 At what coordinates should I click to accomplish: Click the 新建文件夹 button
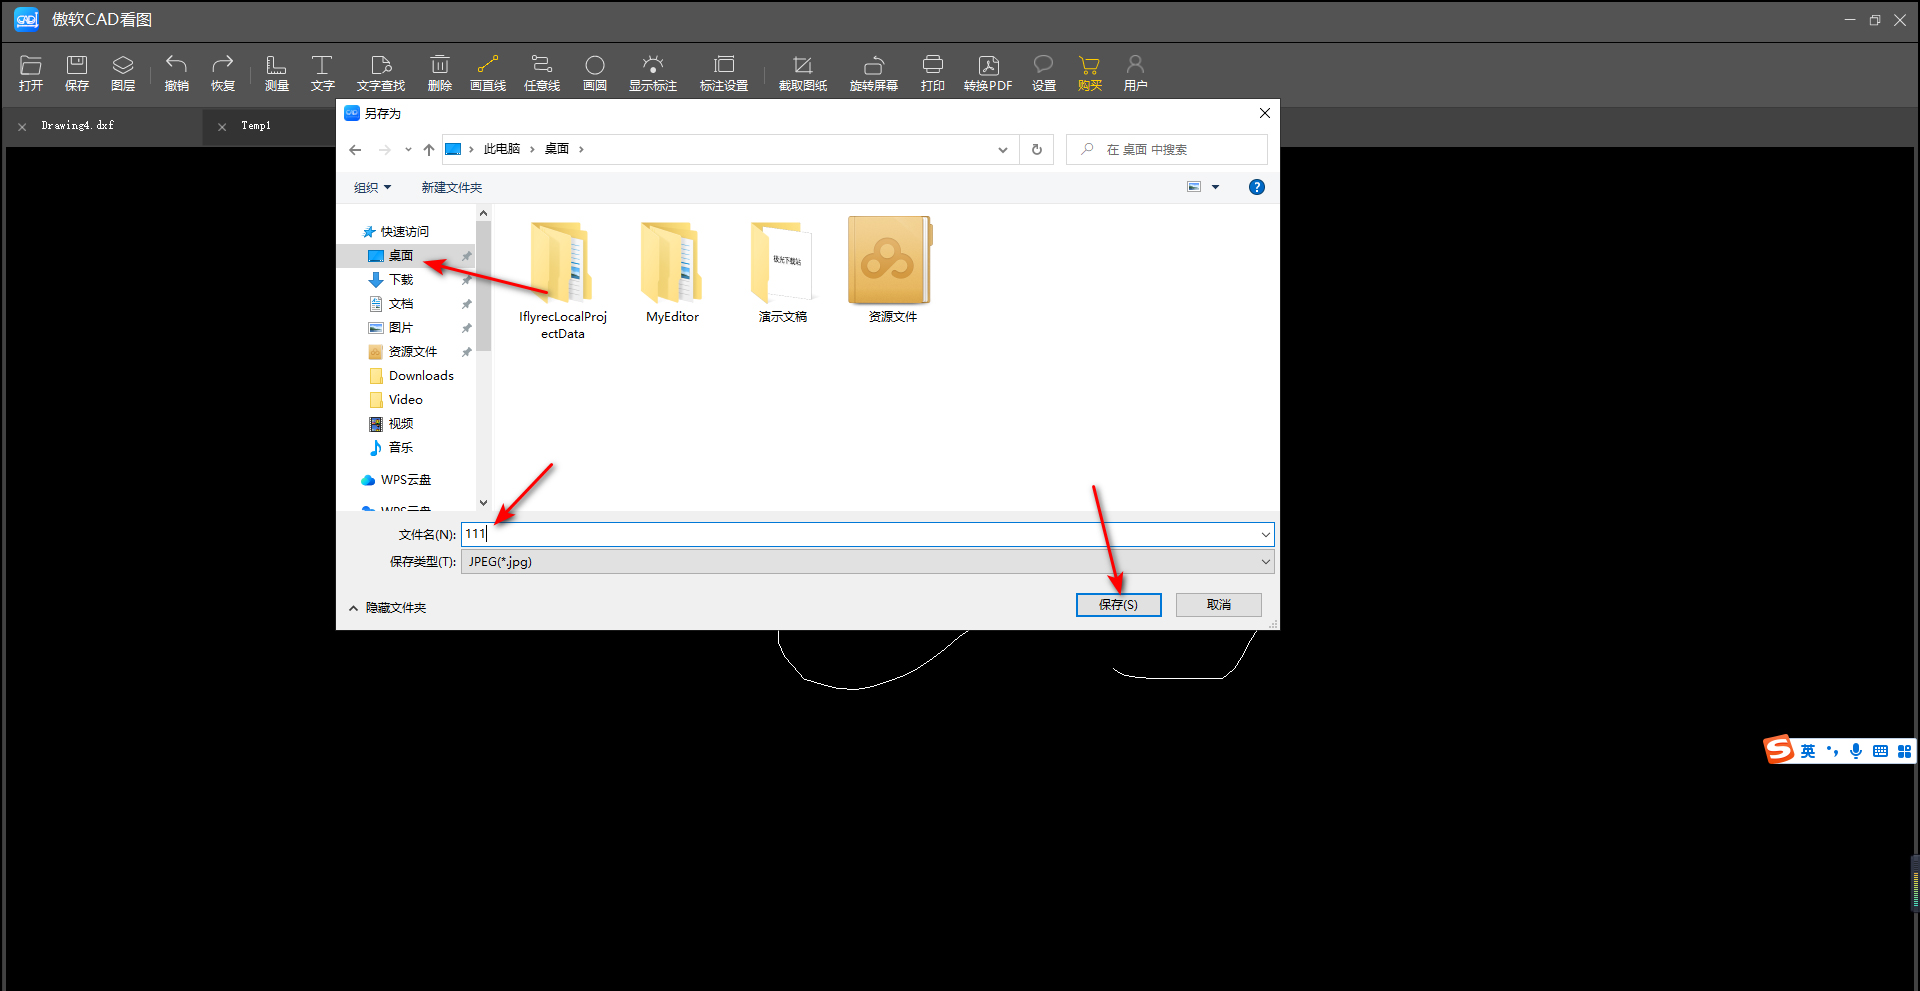tap(452, 188)
